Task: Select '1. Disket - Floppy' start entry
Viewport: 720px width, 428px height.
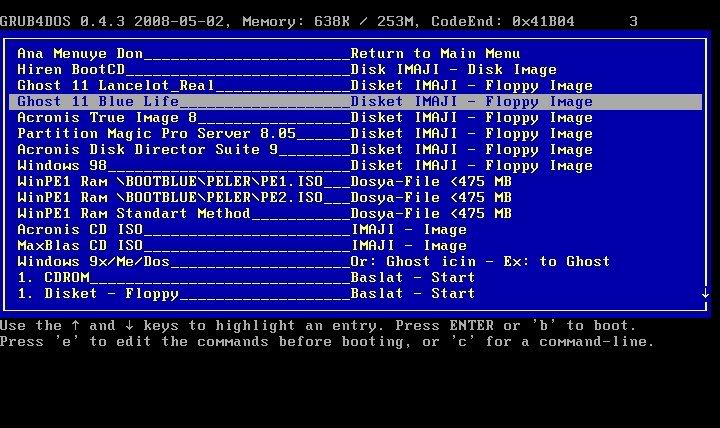Action: point(355,294)
